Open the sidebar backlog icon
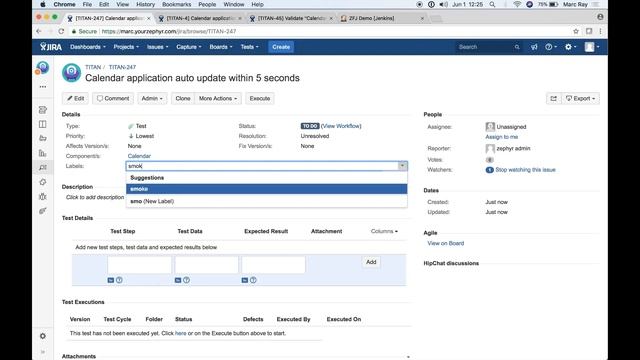640x360 pixels. coord(43,110)
